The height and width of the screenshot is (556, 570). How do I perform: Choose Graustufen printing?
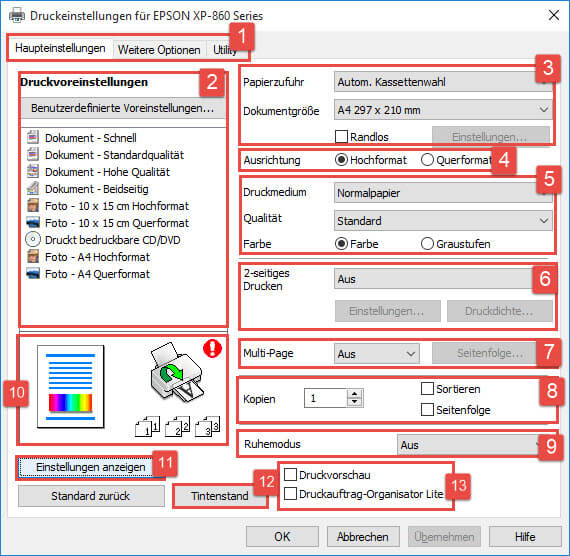tap(427, 244)
